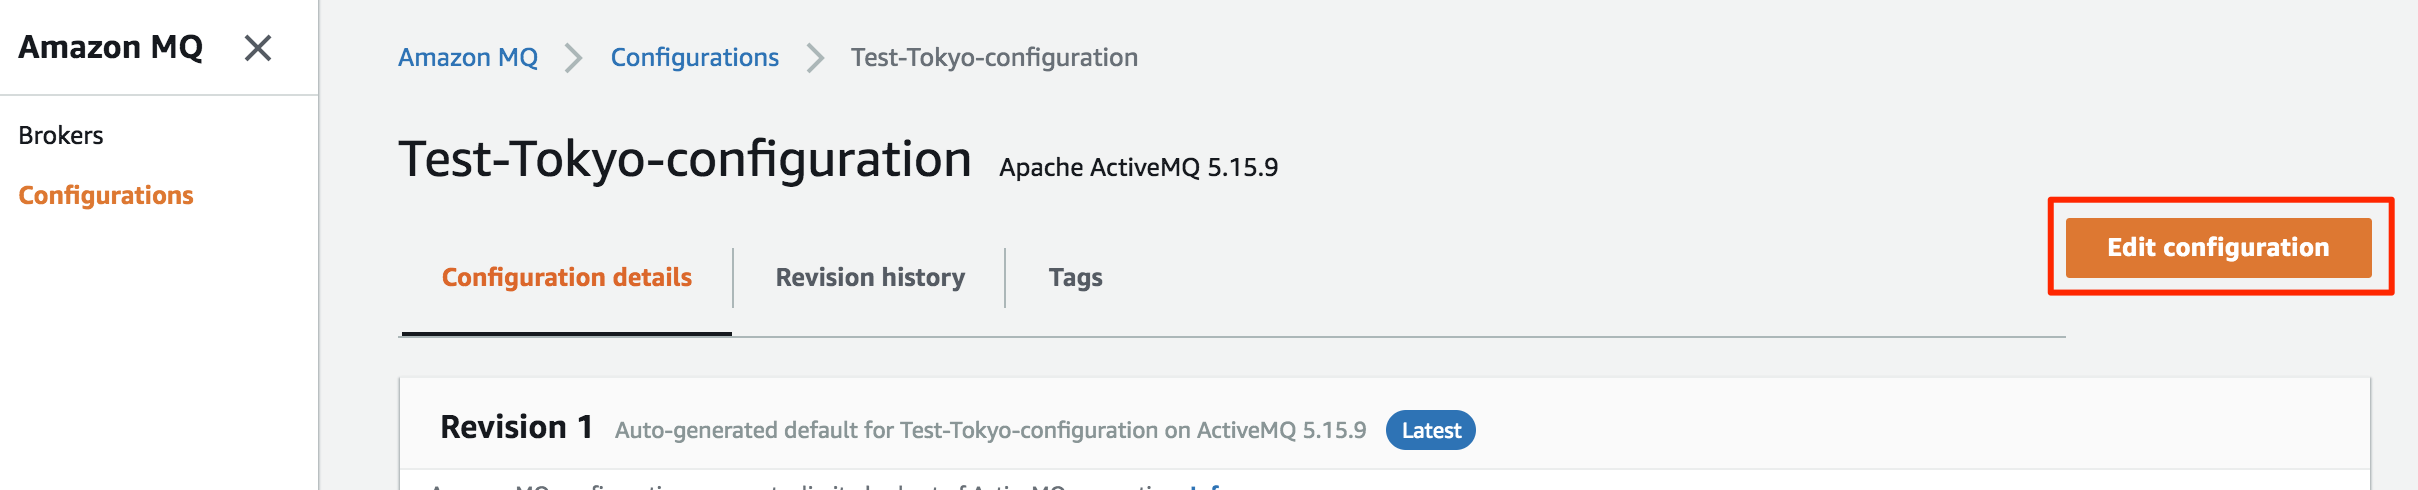Image resolution: width=2418 pixels, height=490 pixels.
Task: Switch to the Tags tab
Action: (x=1075, y=277)
